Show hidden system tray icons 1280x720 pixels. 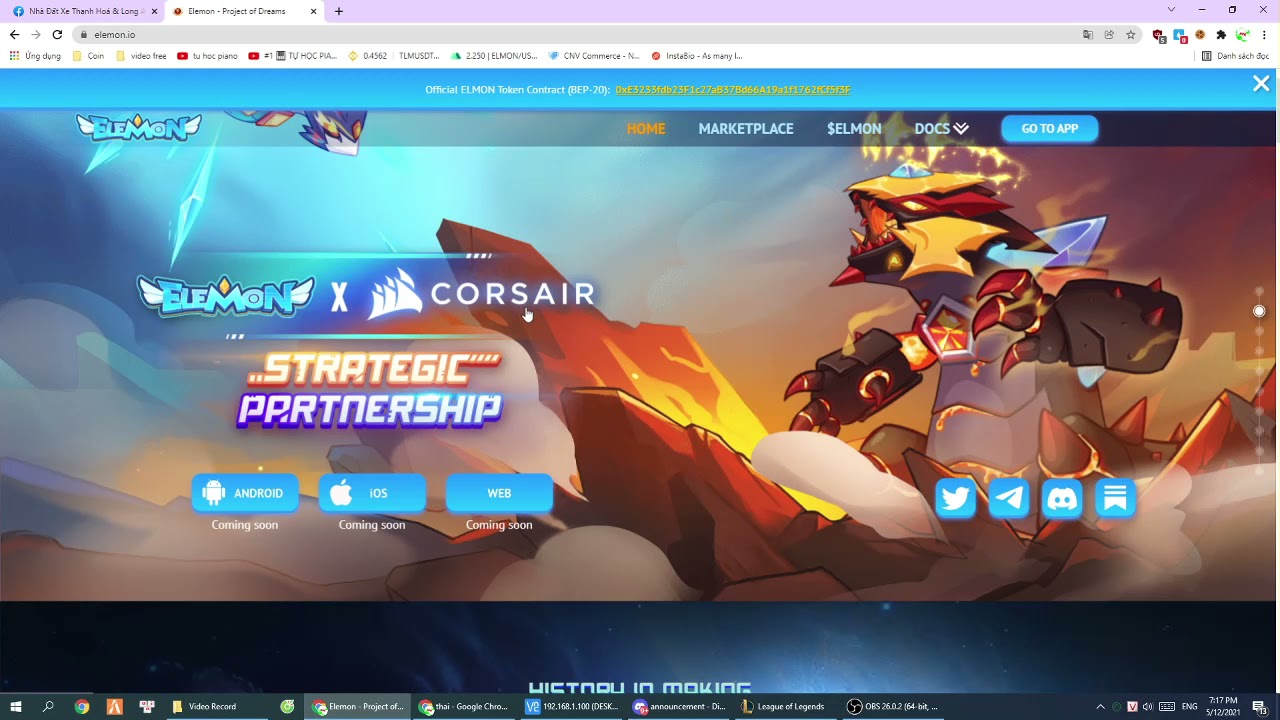(1100, 706)
